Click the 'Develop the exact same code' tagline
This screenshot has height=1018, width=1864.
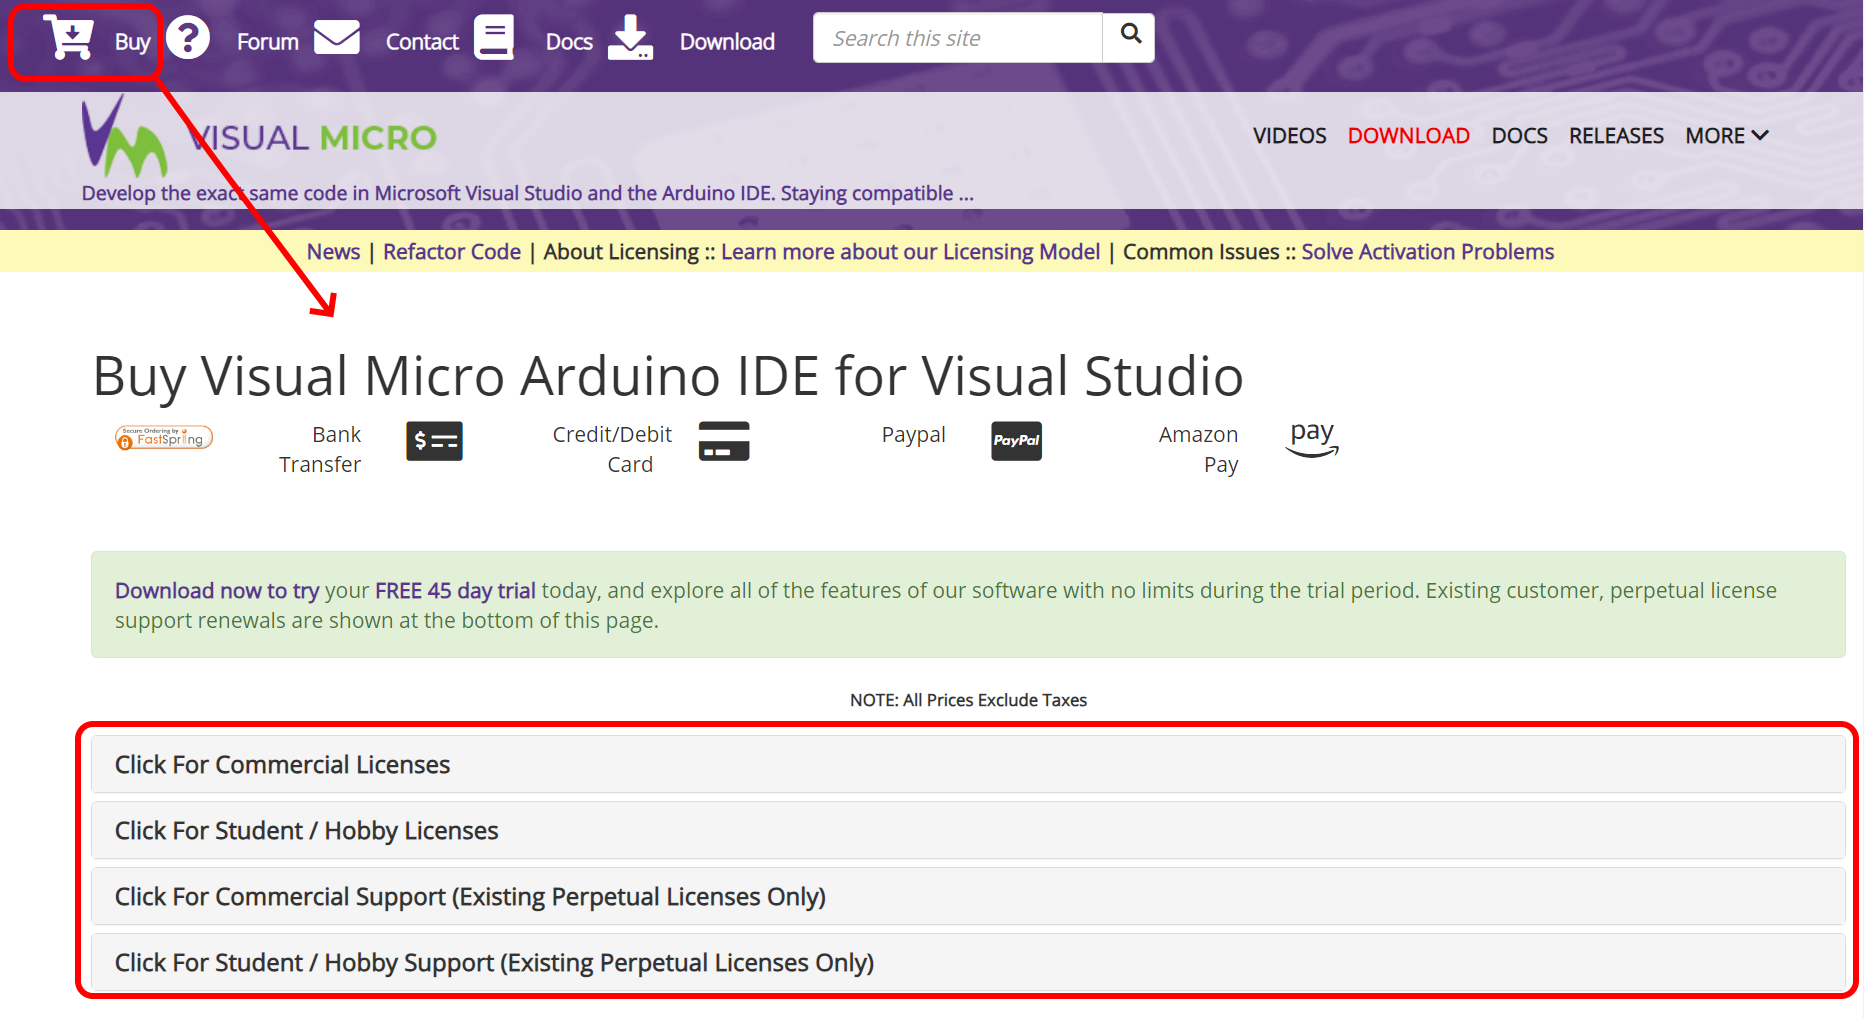coord(528,193)
